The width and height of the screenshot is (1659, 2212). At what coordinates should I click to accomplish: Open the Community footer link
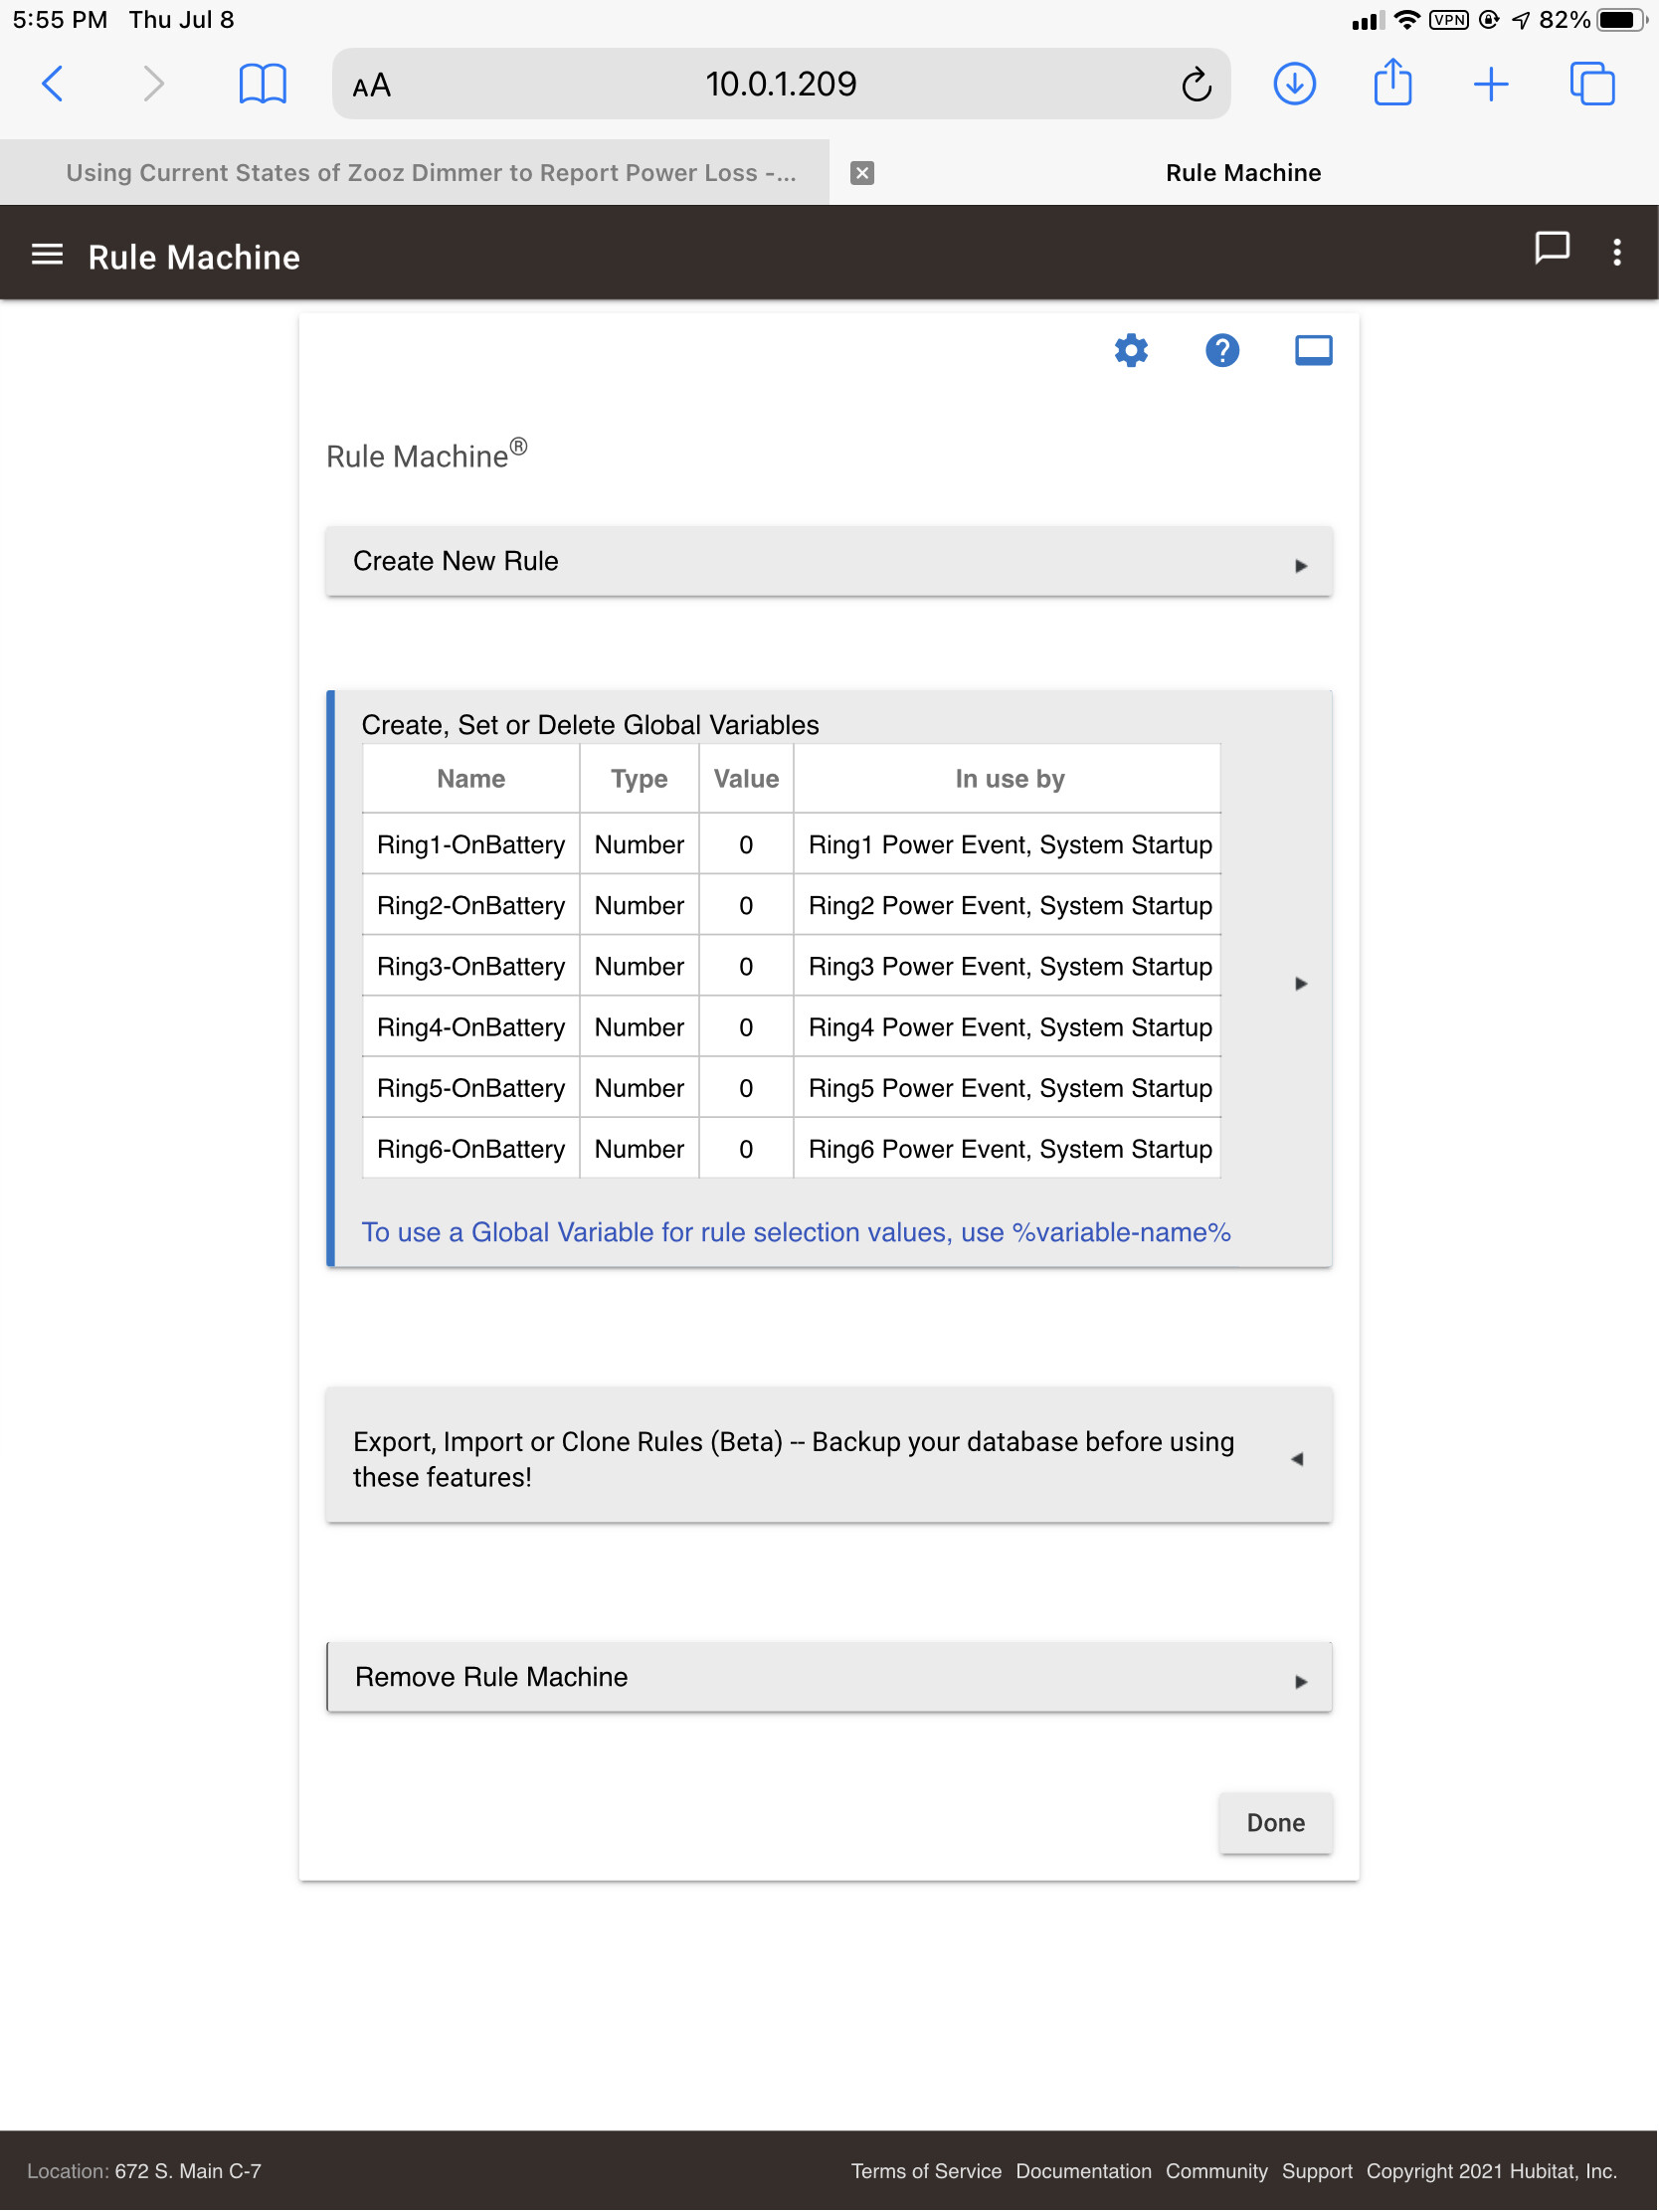pyautogui.click(x=1216, y=2170)
